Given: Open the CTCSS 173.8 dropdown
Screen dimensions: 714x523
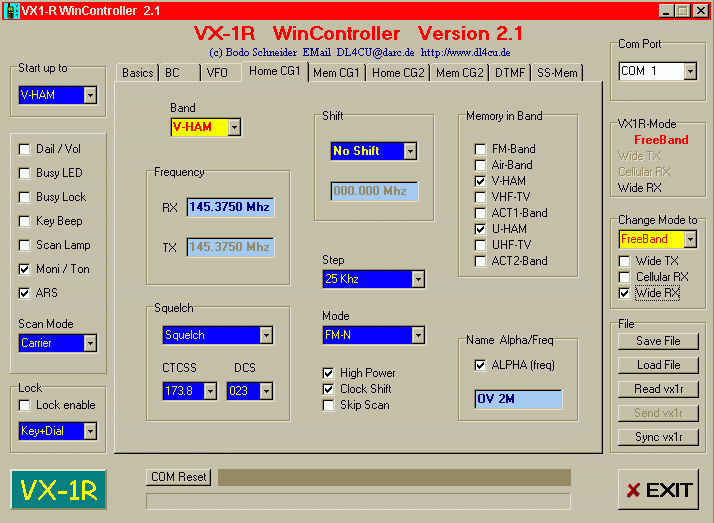Looking at the screenshot, I should click(x=210, y=391).
